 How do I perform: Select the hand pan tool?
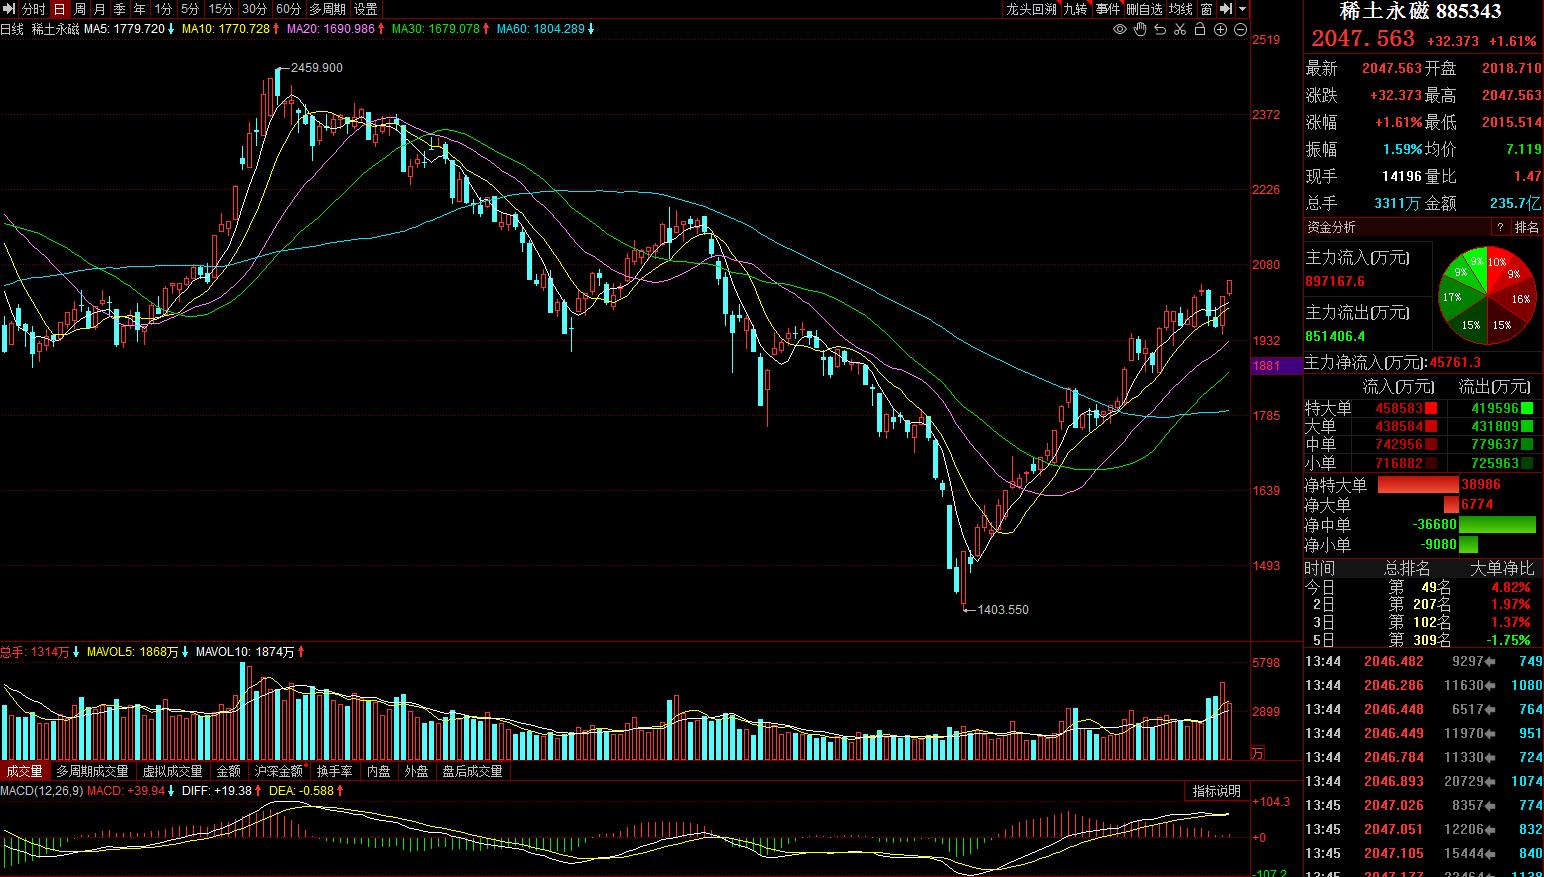click(1140, 29)
